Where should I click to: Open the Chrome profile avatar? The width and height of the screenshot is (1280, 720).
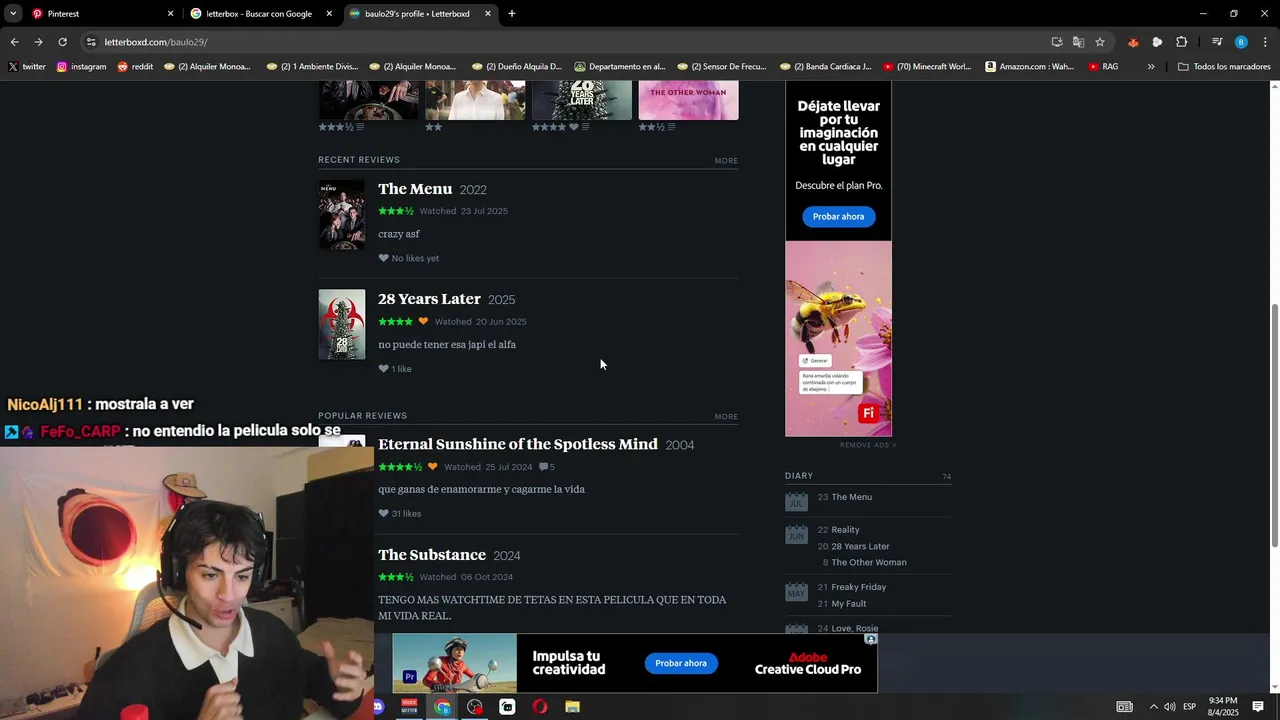click(1241, 42)
